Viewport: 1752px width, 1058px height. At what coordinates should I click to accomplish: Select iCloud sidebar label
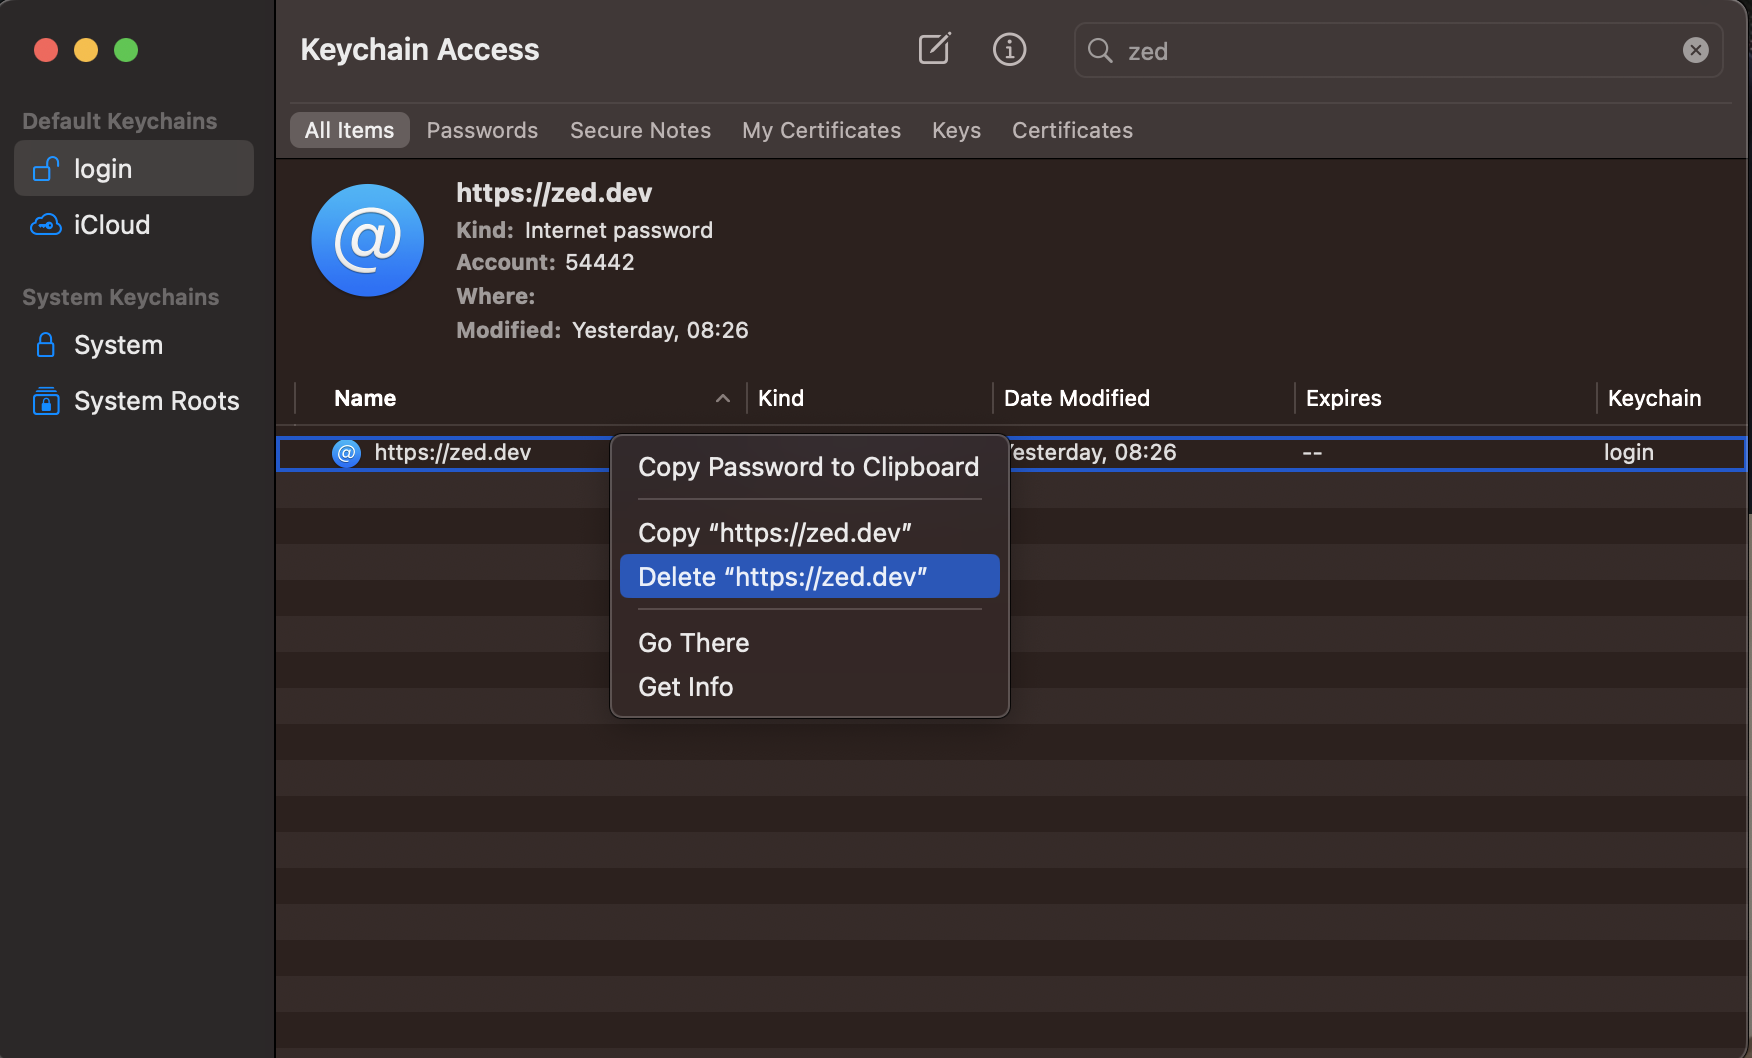[112, 225]
